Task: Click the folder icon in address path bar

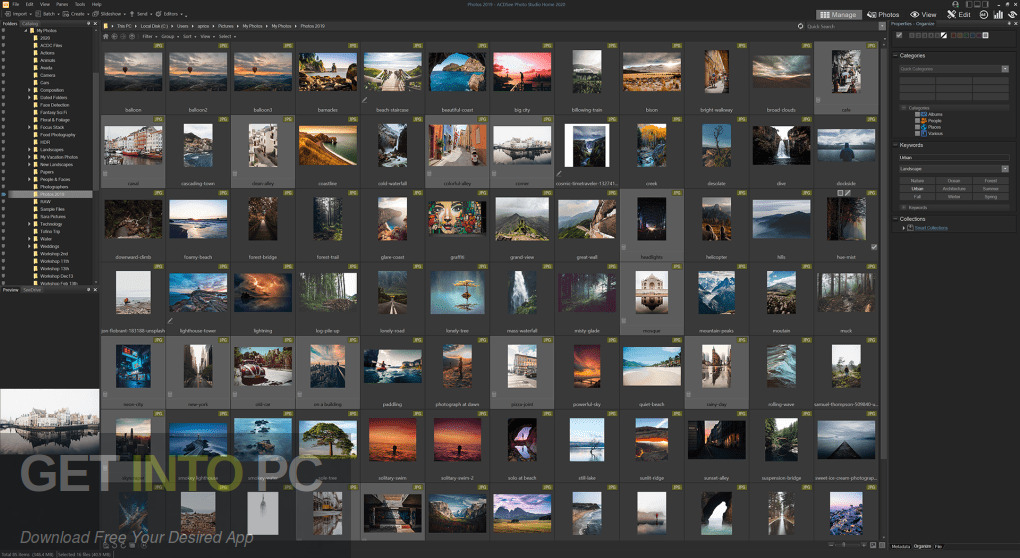Action: click(106, 26)
